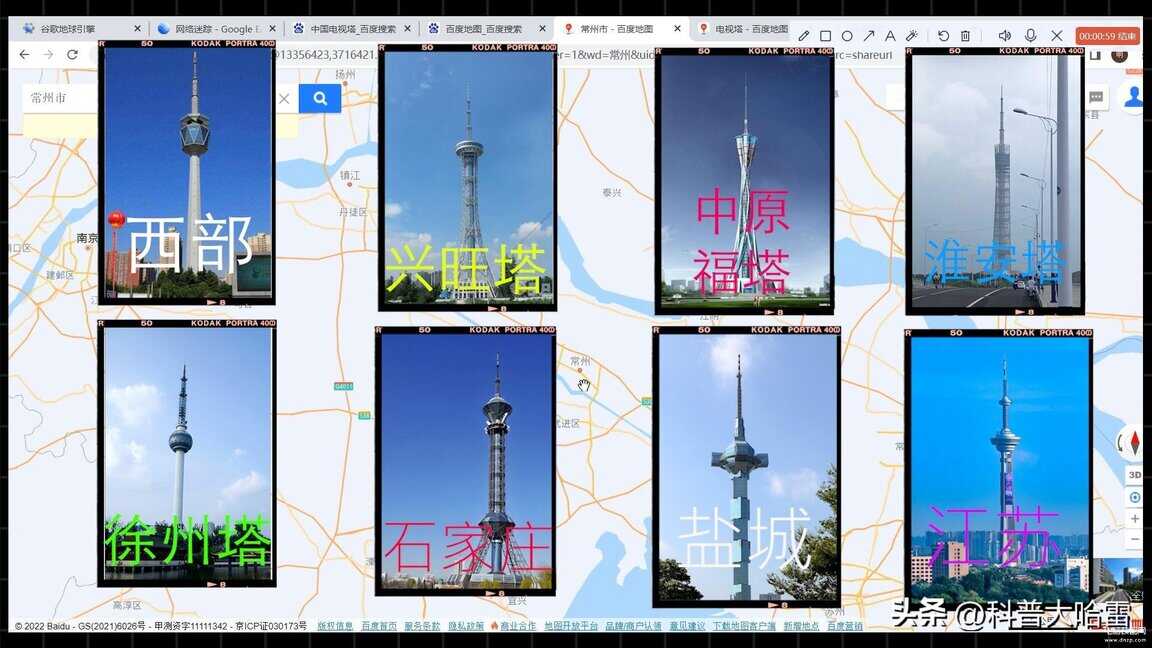The width and height of the screenshot is (1152, 648).
Task: Click the browser back arrow
Action: [x=24, y=54]
